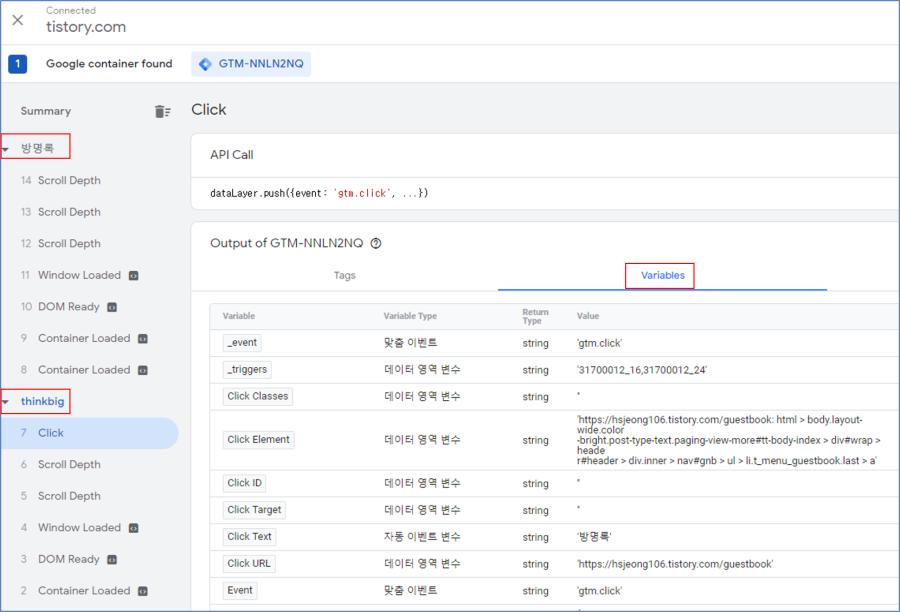Click the API Call section heading
The image size is (900, 612).
coord(232,155)
